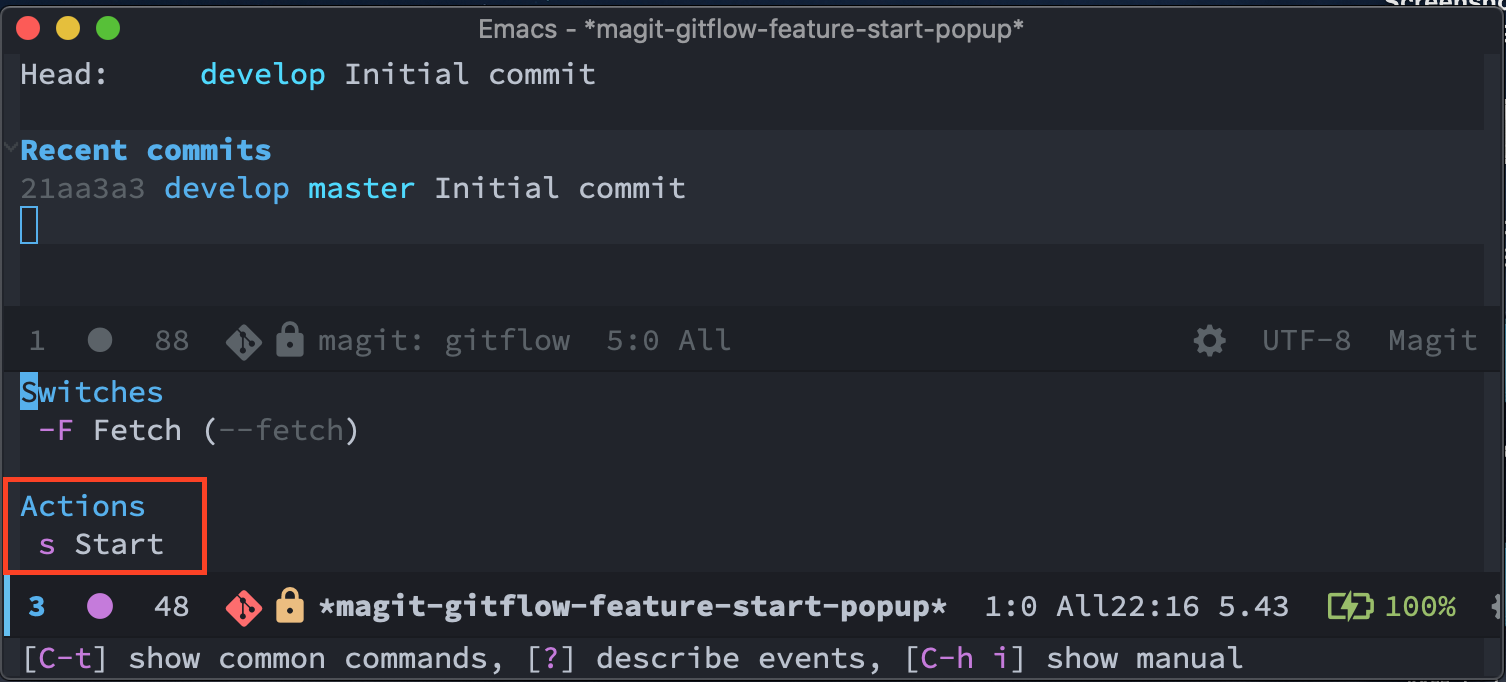Collapse the Recent commits section arrow
1506x682 pixels.
pyautogui.click(x=9, y=149)
